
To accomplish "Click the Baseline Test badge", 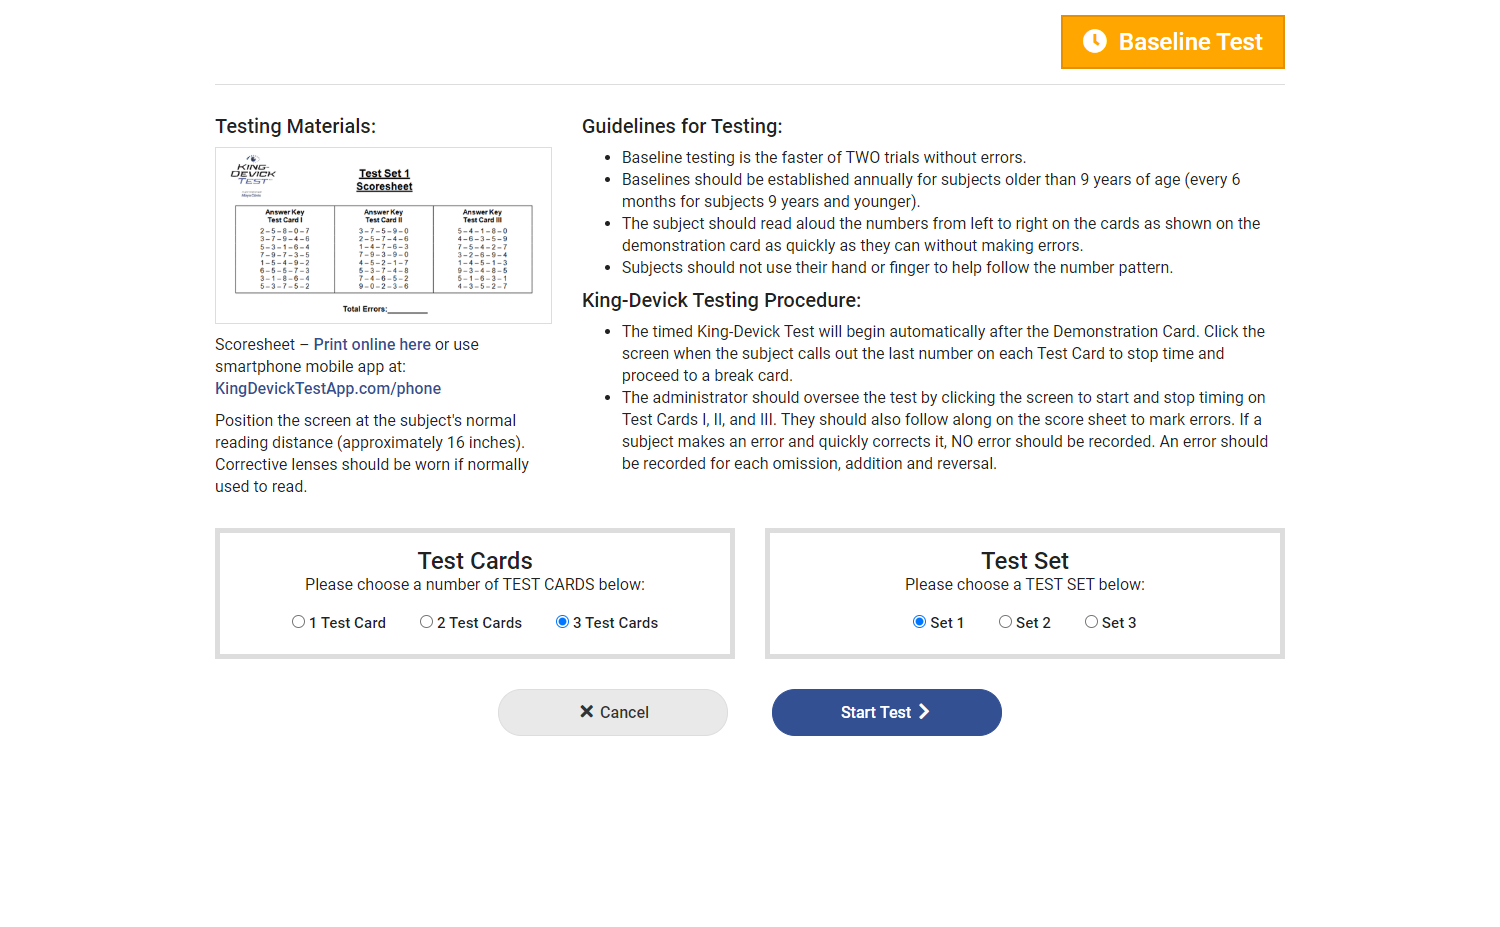I will (1172, 41).
